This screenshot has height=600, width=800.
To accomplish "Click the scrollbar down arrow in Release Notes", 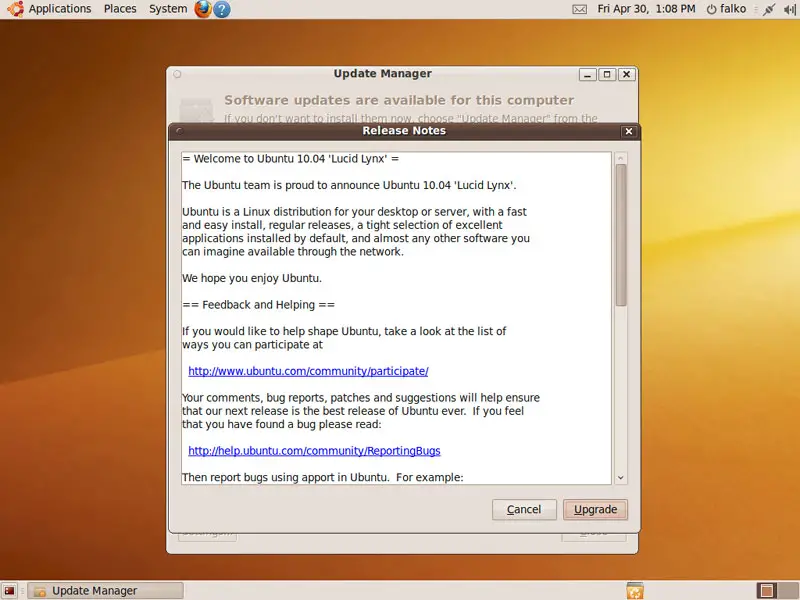I will pyautogui.click(x=620, y=478).
